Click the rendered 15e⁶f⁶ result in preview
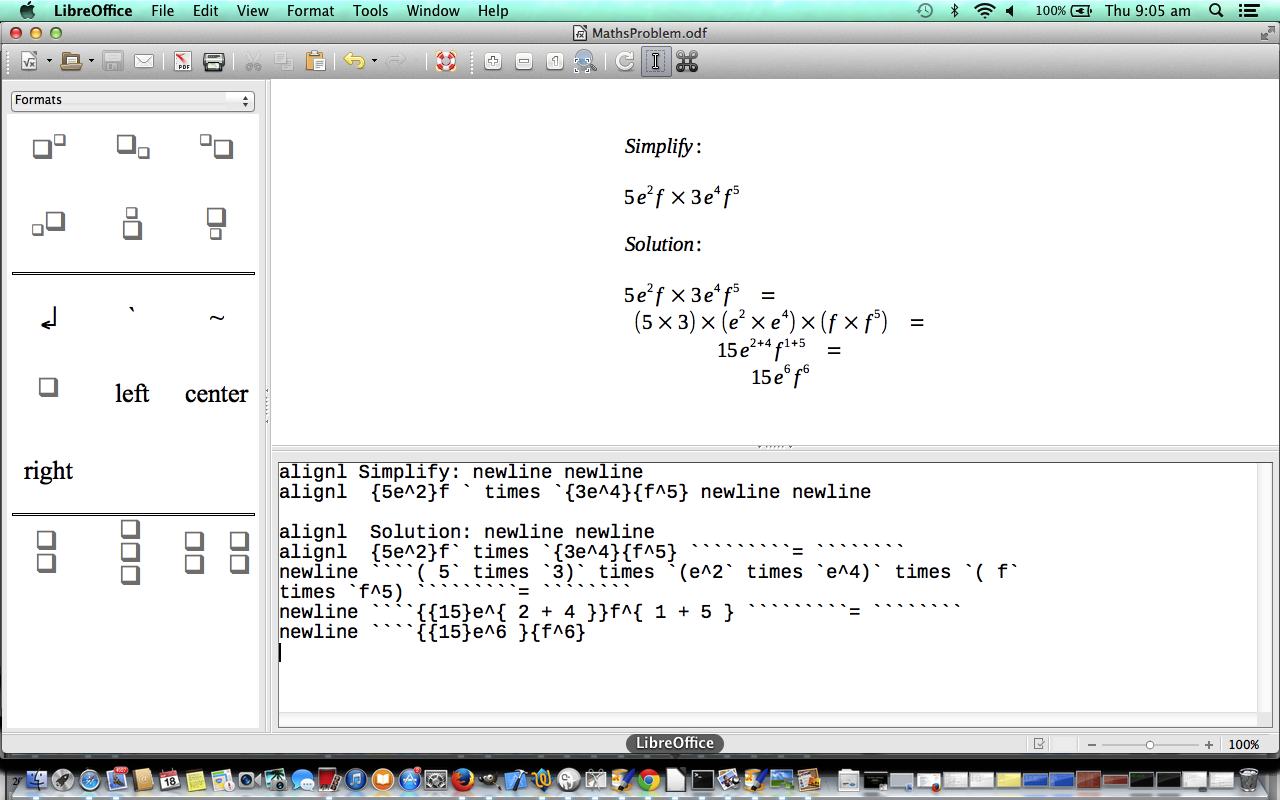The height and width of the screenshot is (800, 1280). pos(780,376)
